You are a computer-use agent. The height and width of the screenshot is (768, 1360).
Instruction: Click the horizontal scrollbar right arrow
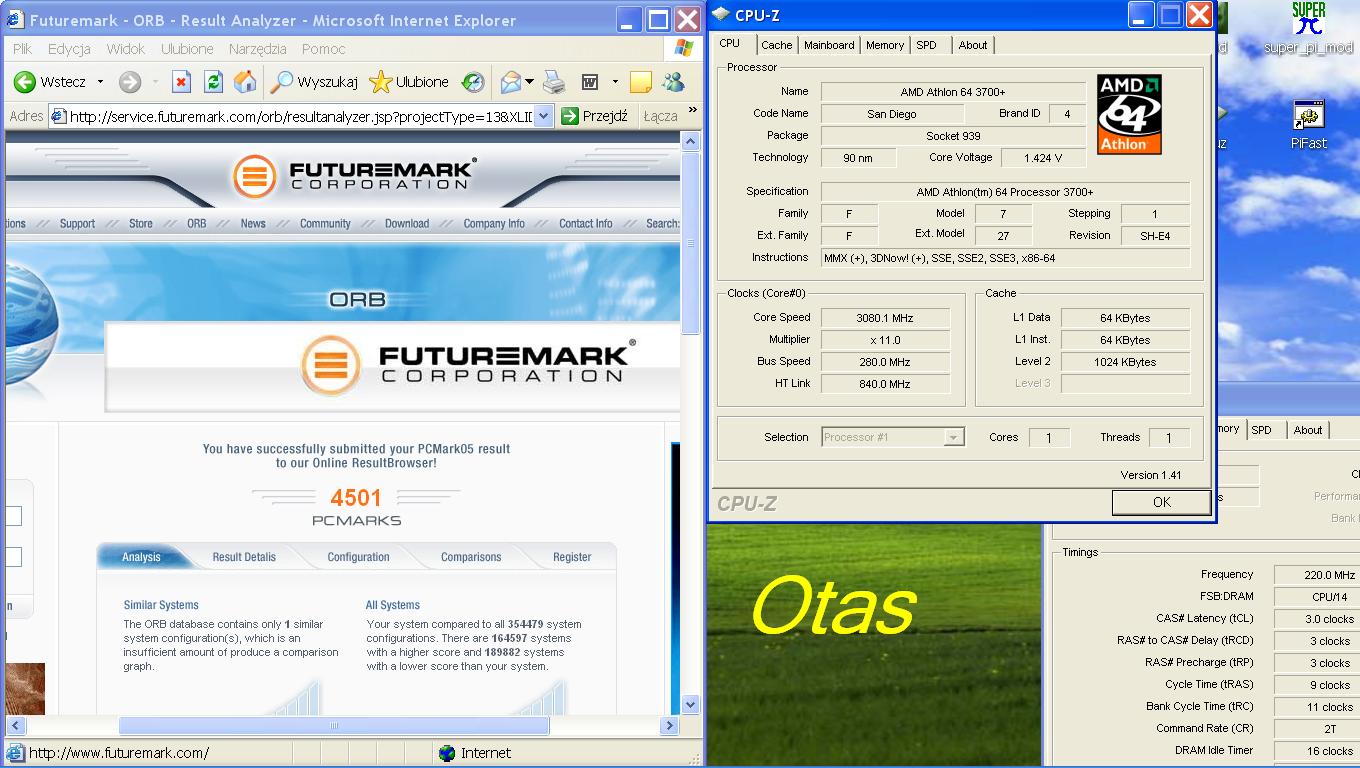tap(670, 726)
